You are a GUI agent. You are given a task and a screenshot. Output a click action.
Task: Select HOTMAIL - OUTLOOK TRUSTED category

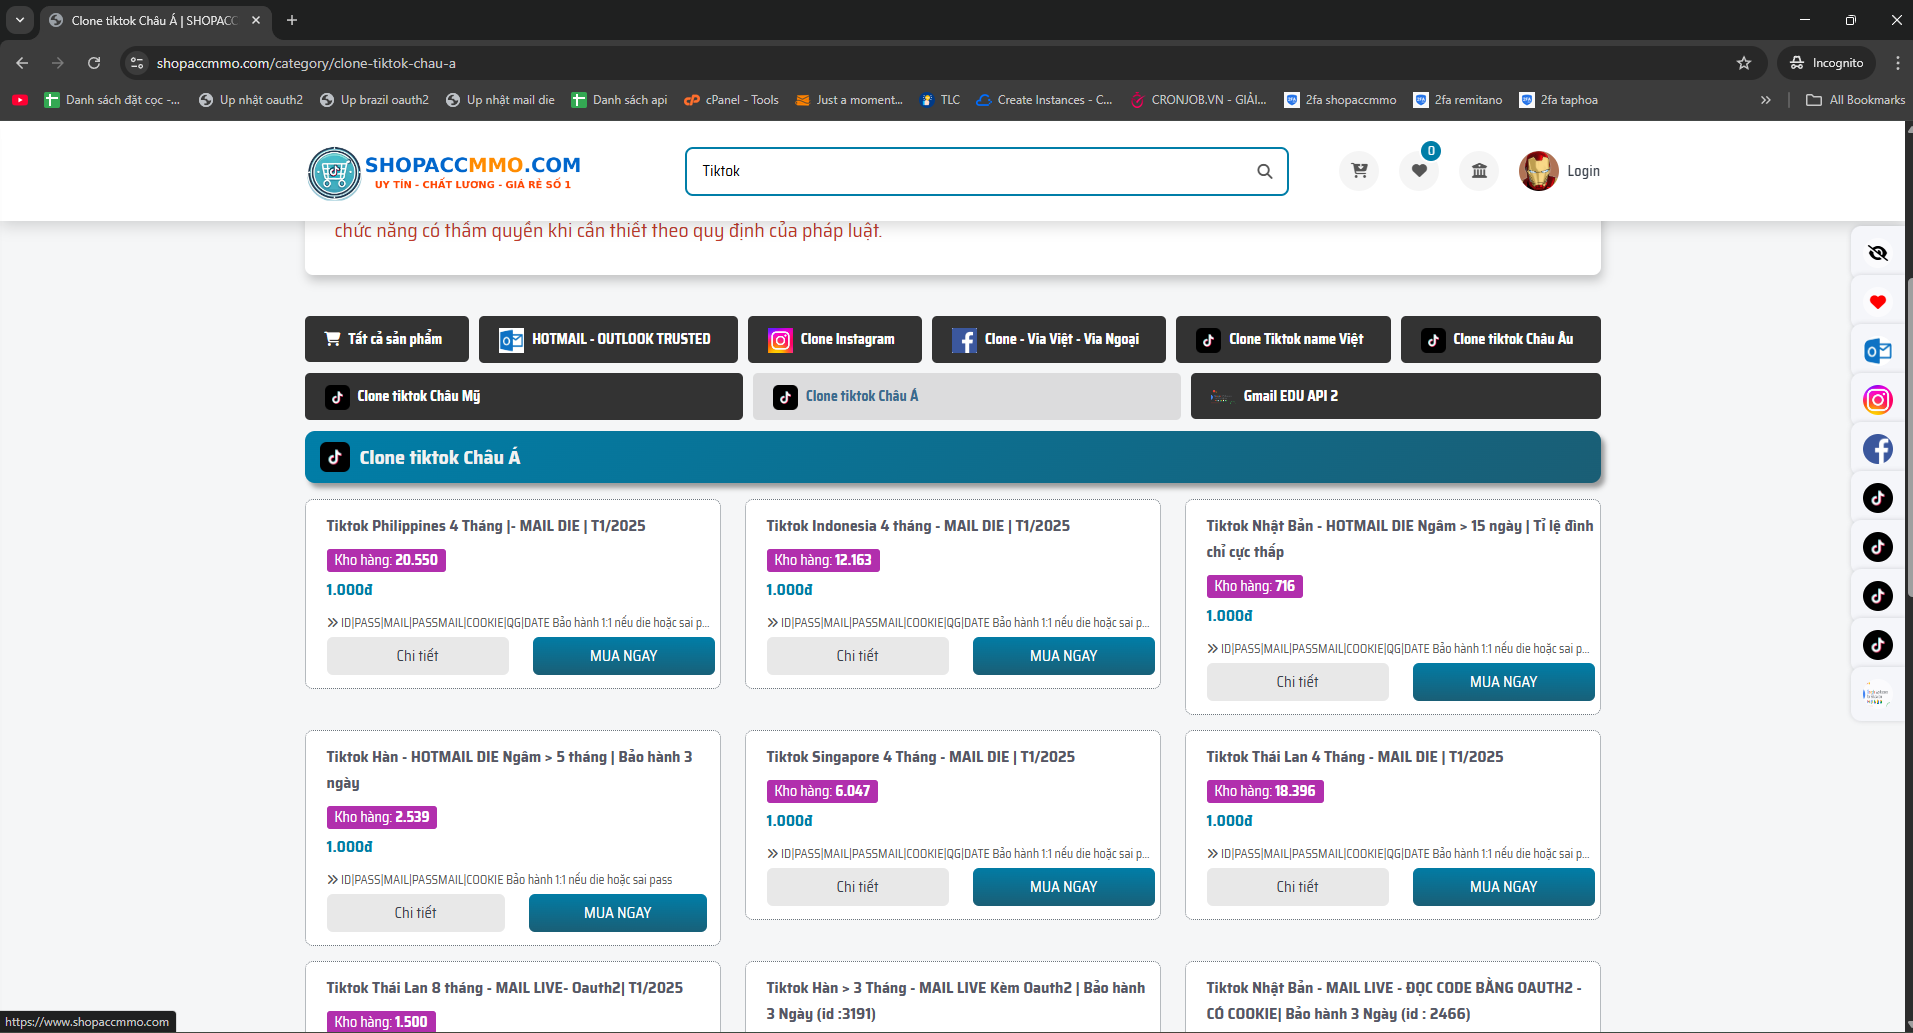click(608, 339)
